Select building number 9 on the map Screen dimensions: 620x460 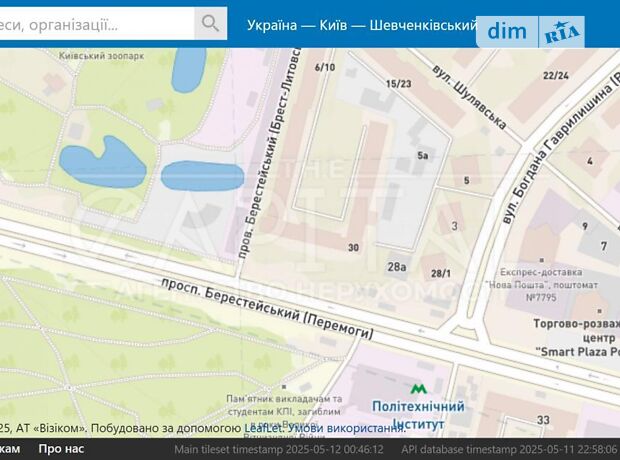click(585, 226)
